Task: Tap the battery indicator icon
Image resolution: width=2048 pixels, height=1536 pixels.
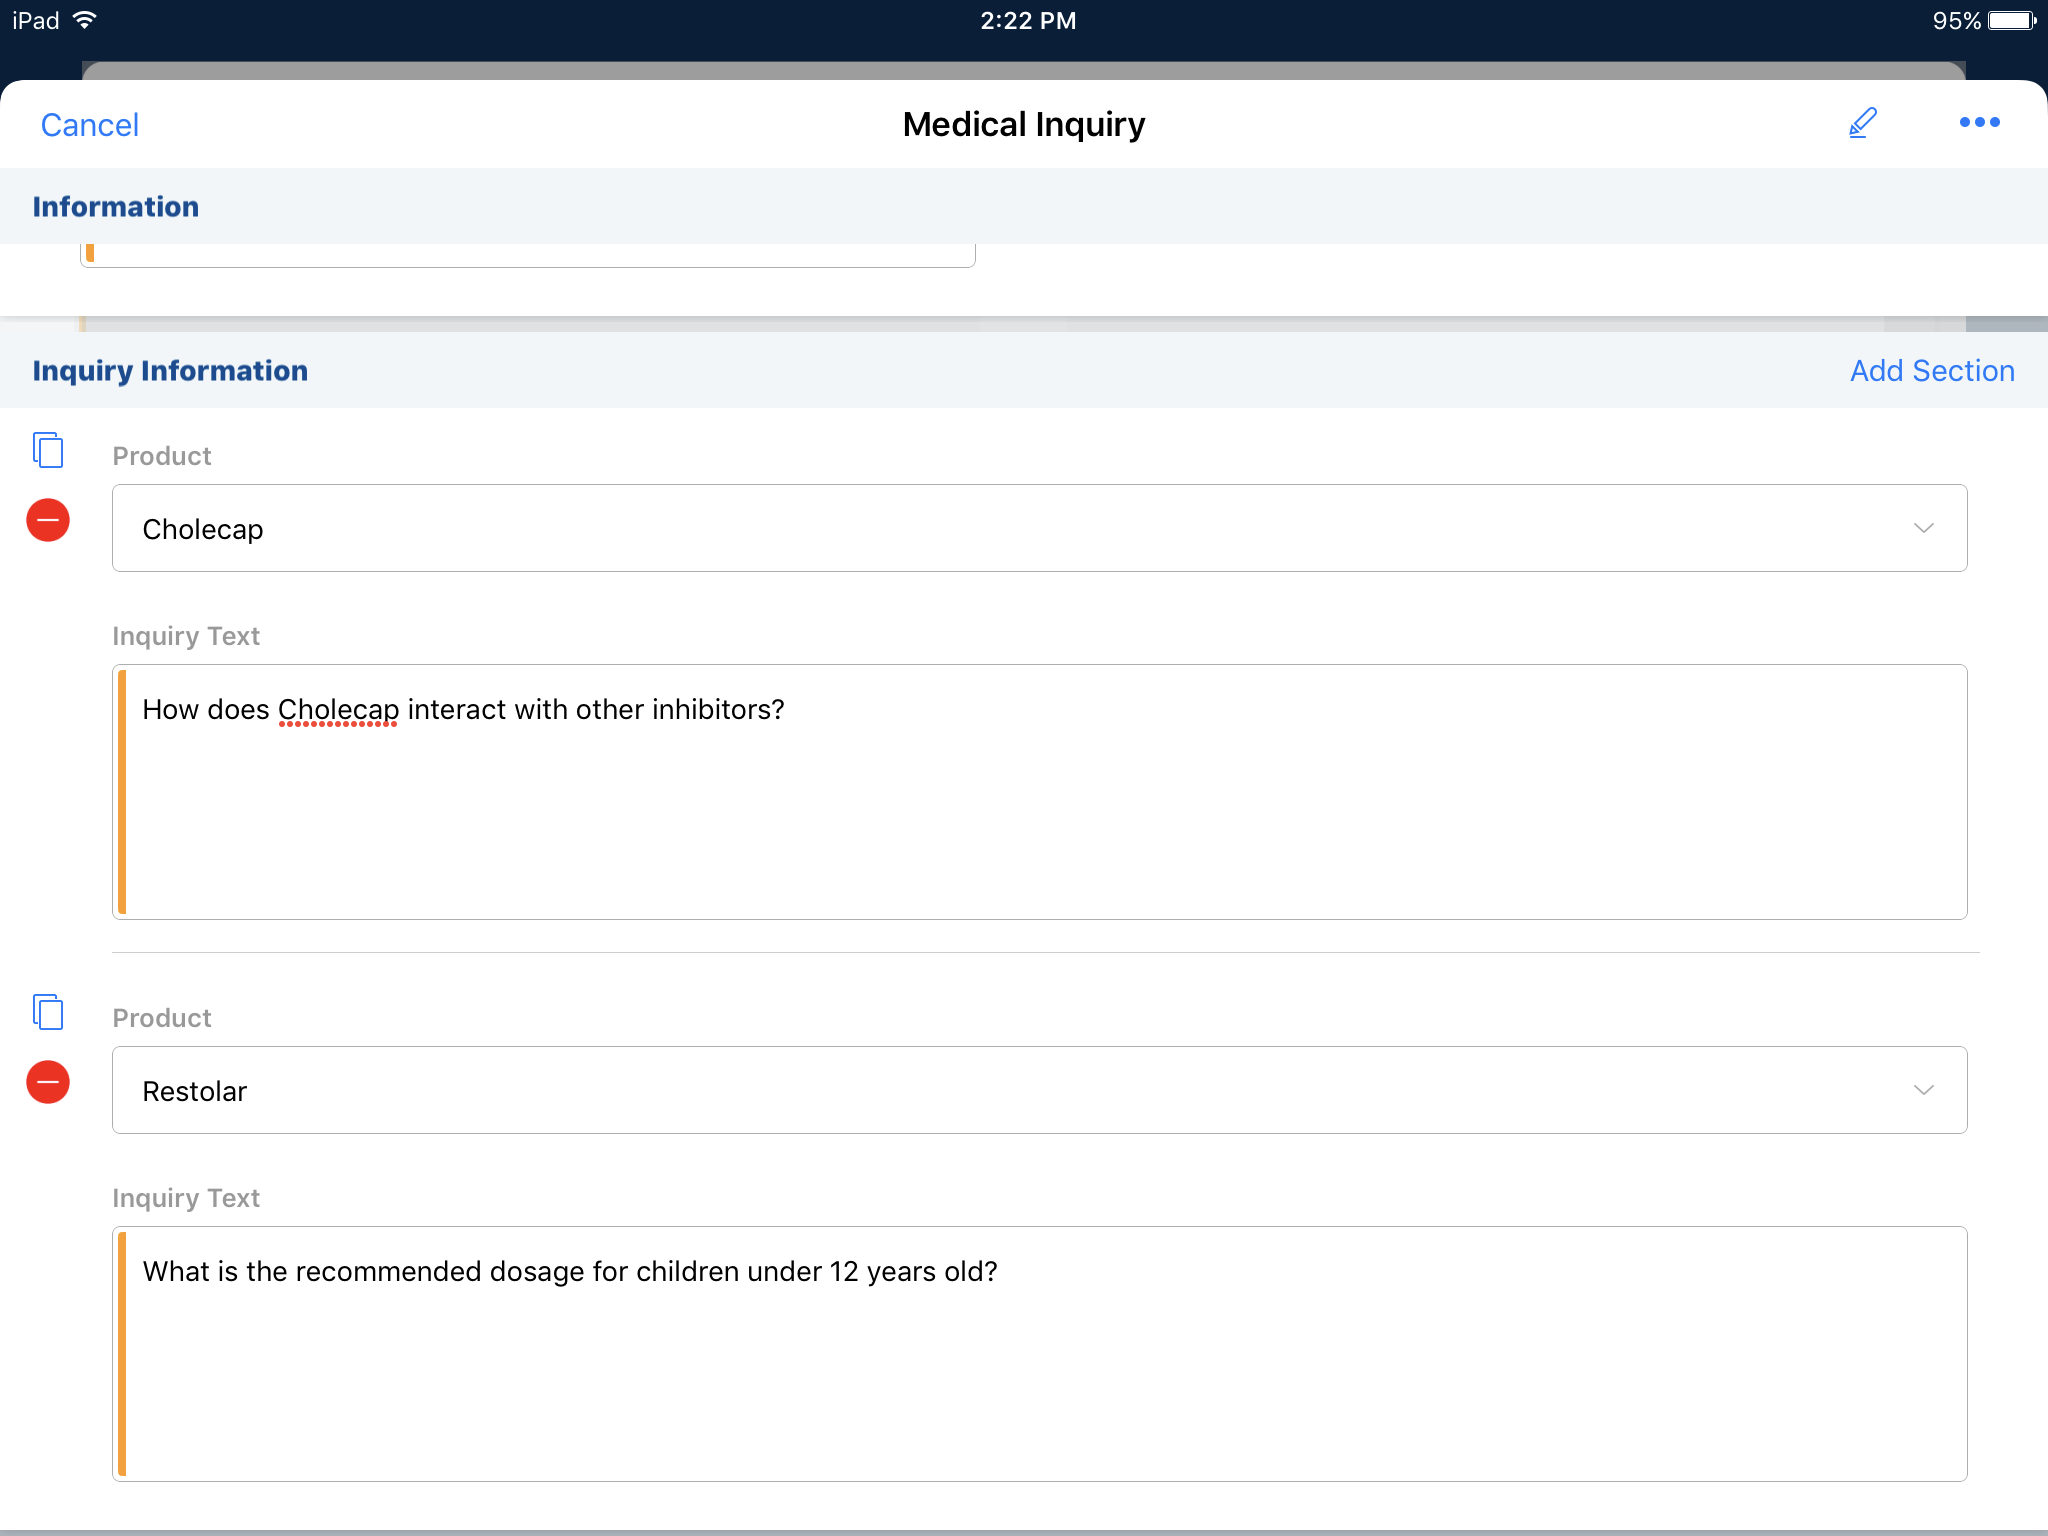Action: (2011, 20)
